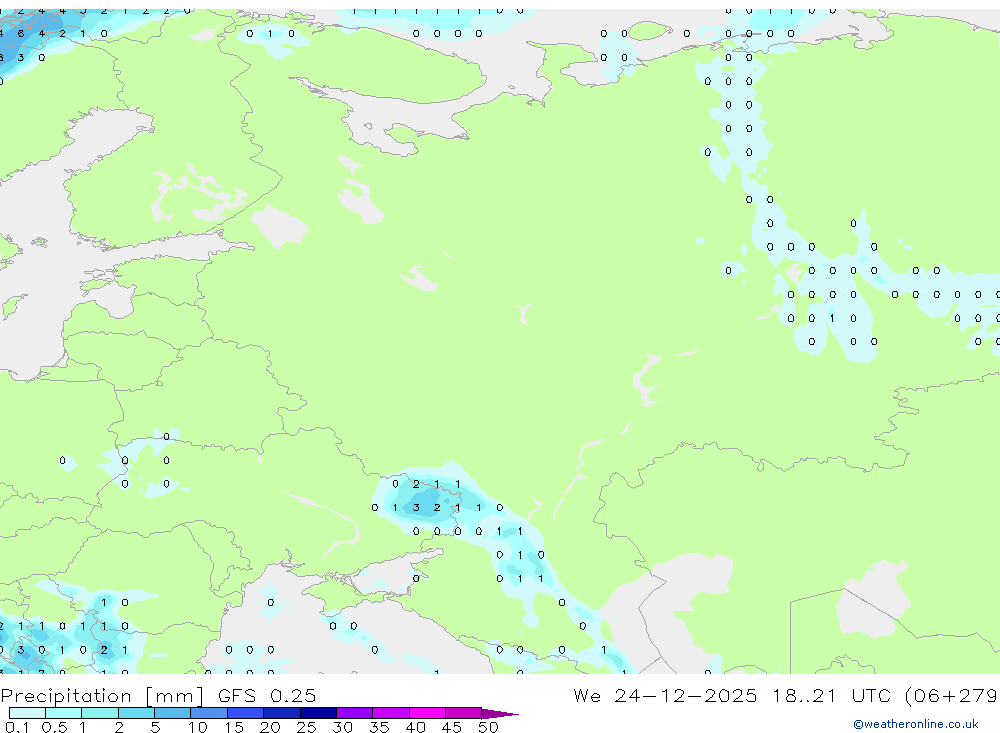Click the forecast offset '(06+279' text
The width and height of the screenshot is (1000, 733).
[952, 696]
